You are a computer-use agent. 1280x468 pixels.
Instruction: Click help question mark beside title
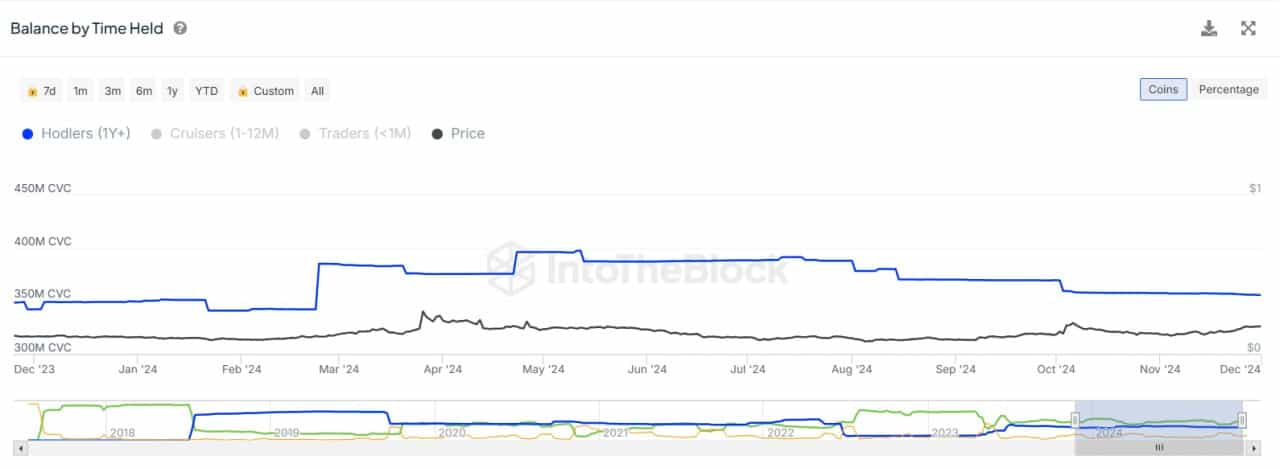180,28
